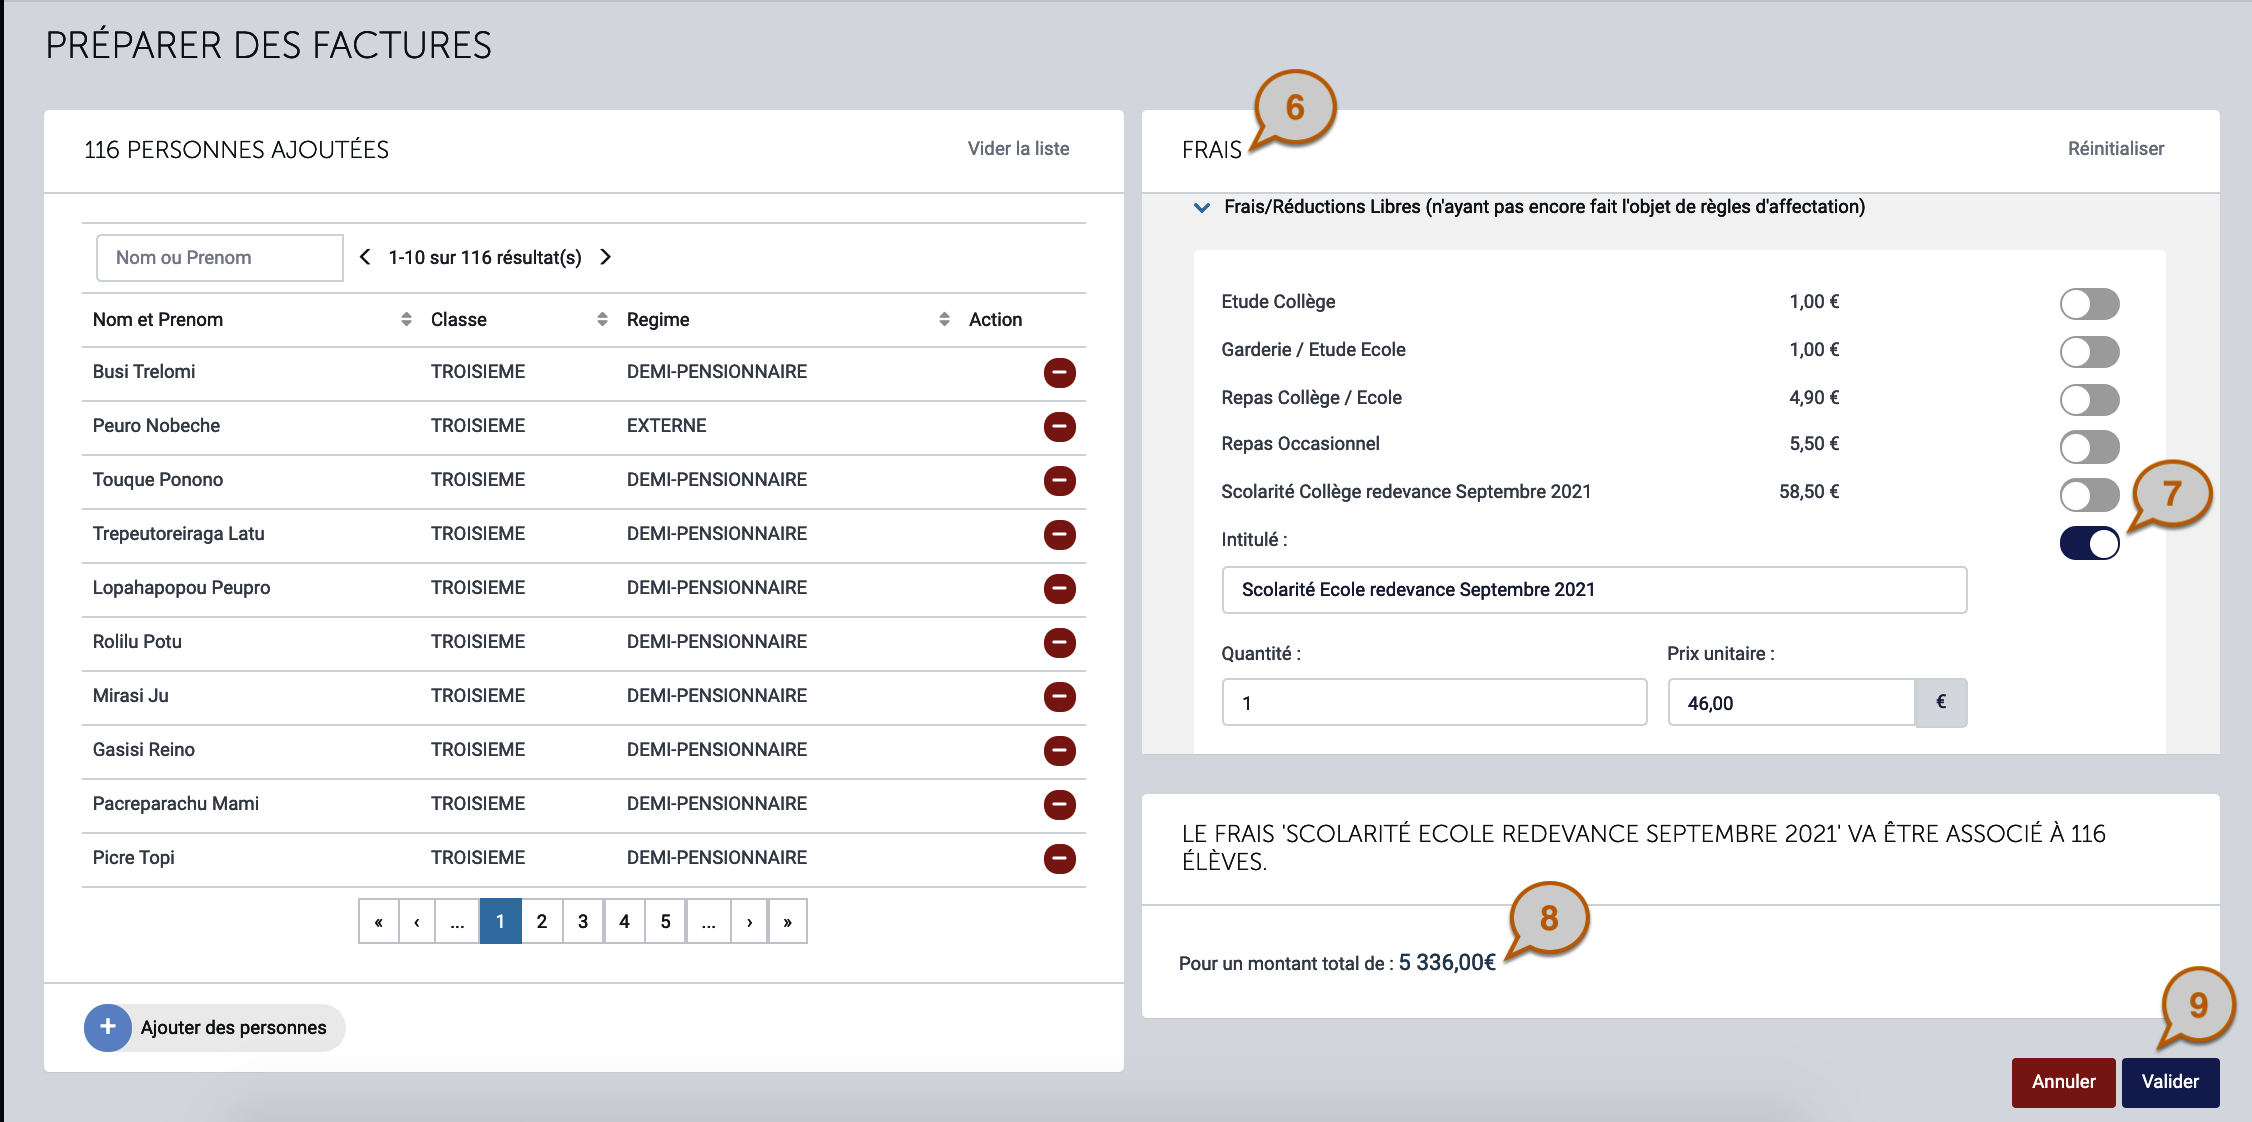
Task: Click the 58,50 € fee price
Action: [x=1809, y=492]
